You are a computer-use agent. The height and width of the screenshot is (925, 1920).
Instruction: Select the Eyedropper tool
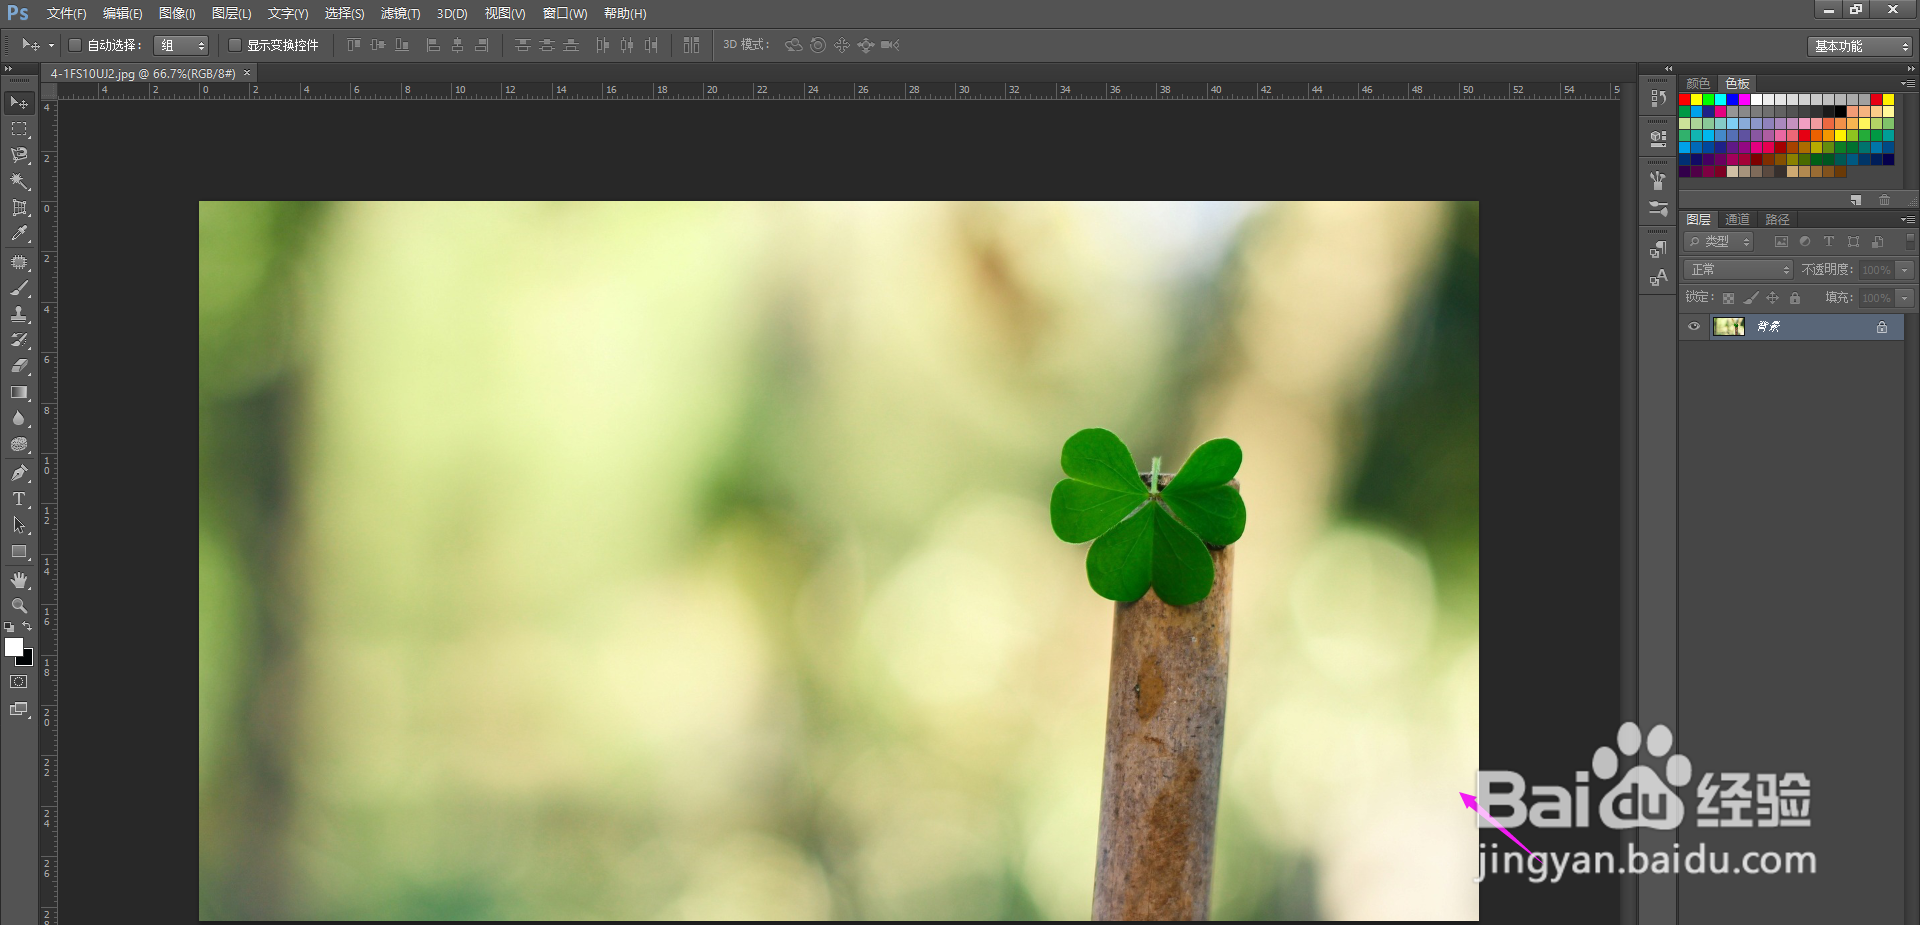19,233
